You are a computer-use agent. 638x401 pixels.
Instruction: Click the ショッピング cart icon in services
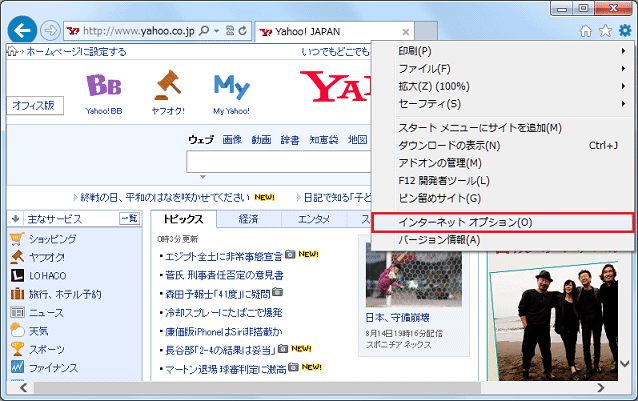tap(17, 239)
